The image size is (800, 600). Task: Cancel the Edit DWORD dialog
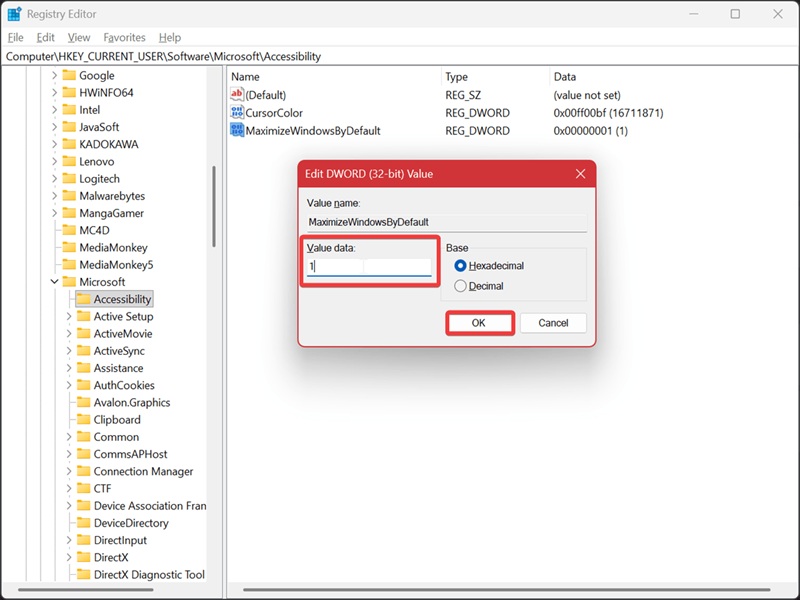(553, 323)
